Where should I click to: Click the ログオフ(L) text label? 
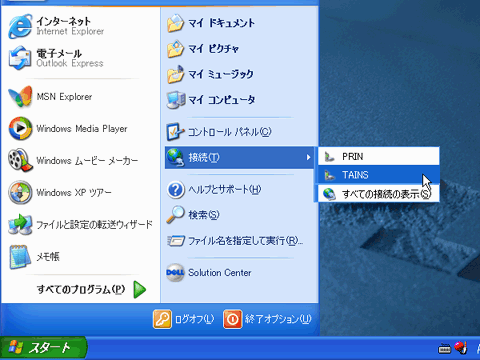pyautogui.click(x=194, y=319)
